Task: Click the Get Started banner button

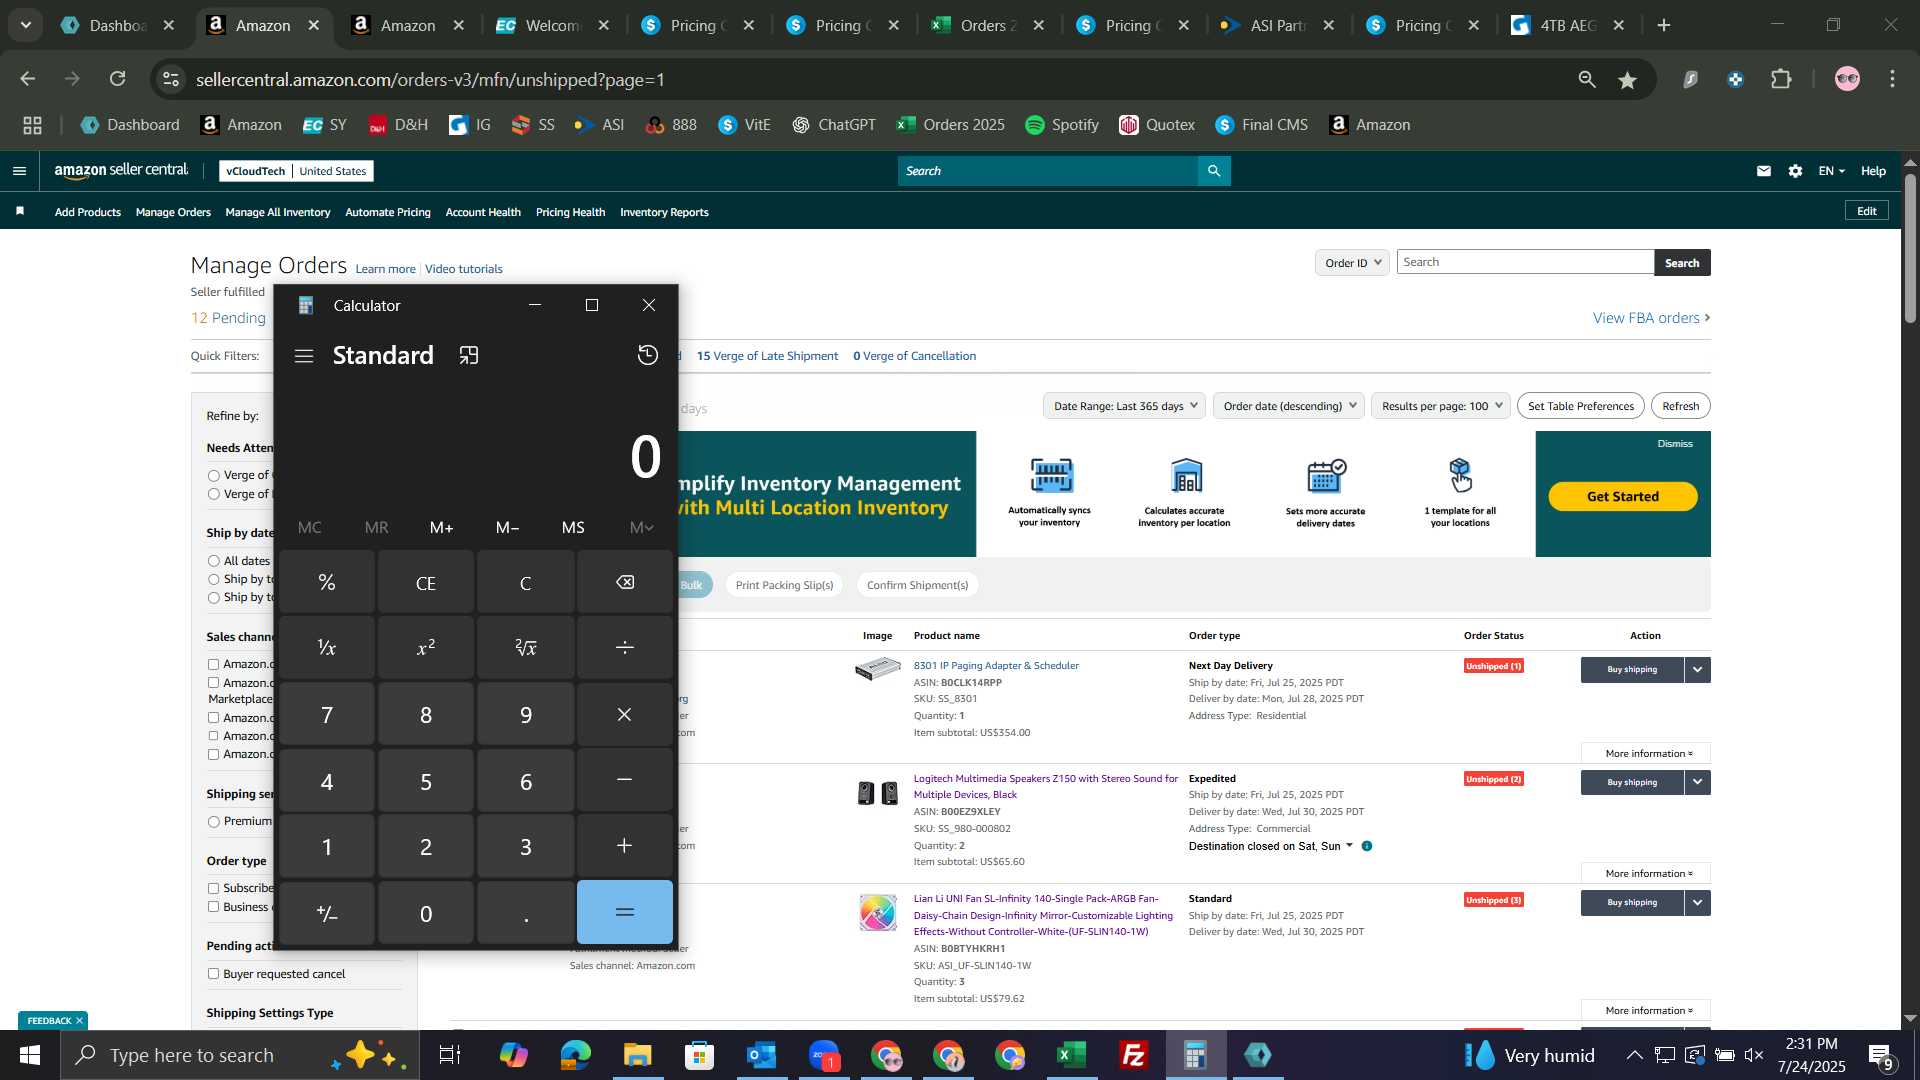Action: [1623, 497]
